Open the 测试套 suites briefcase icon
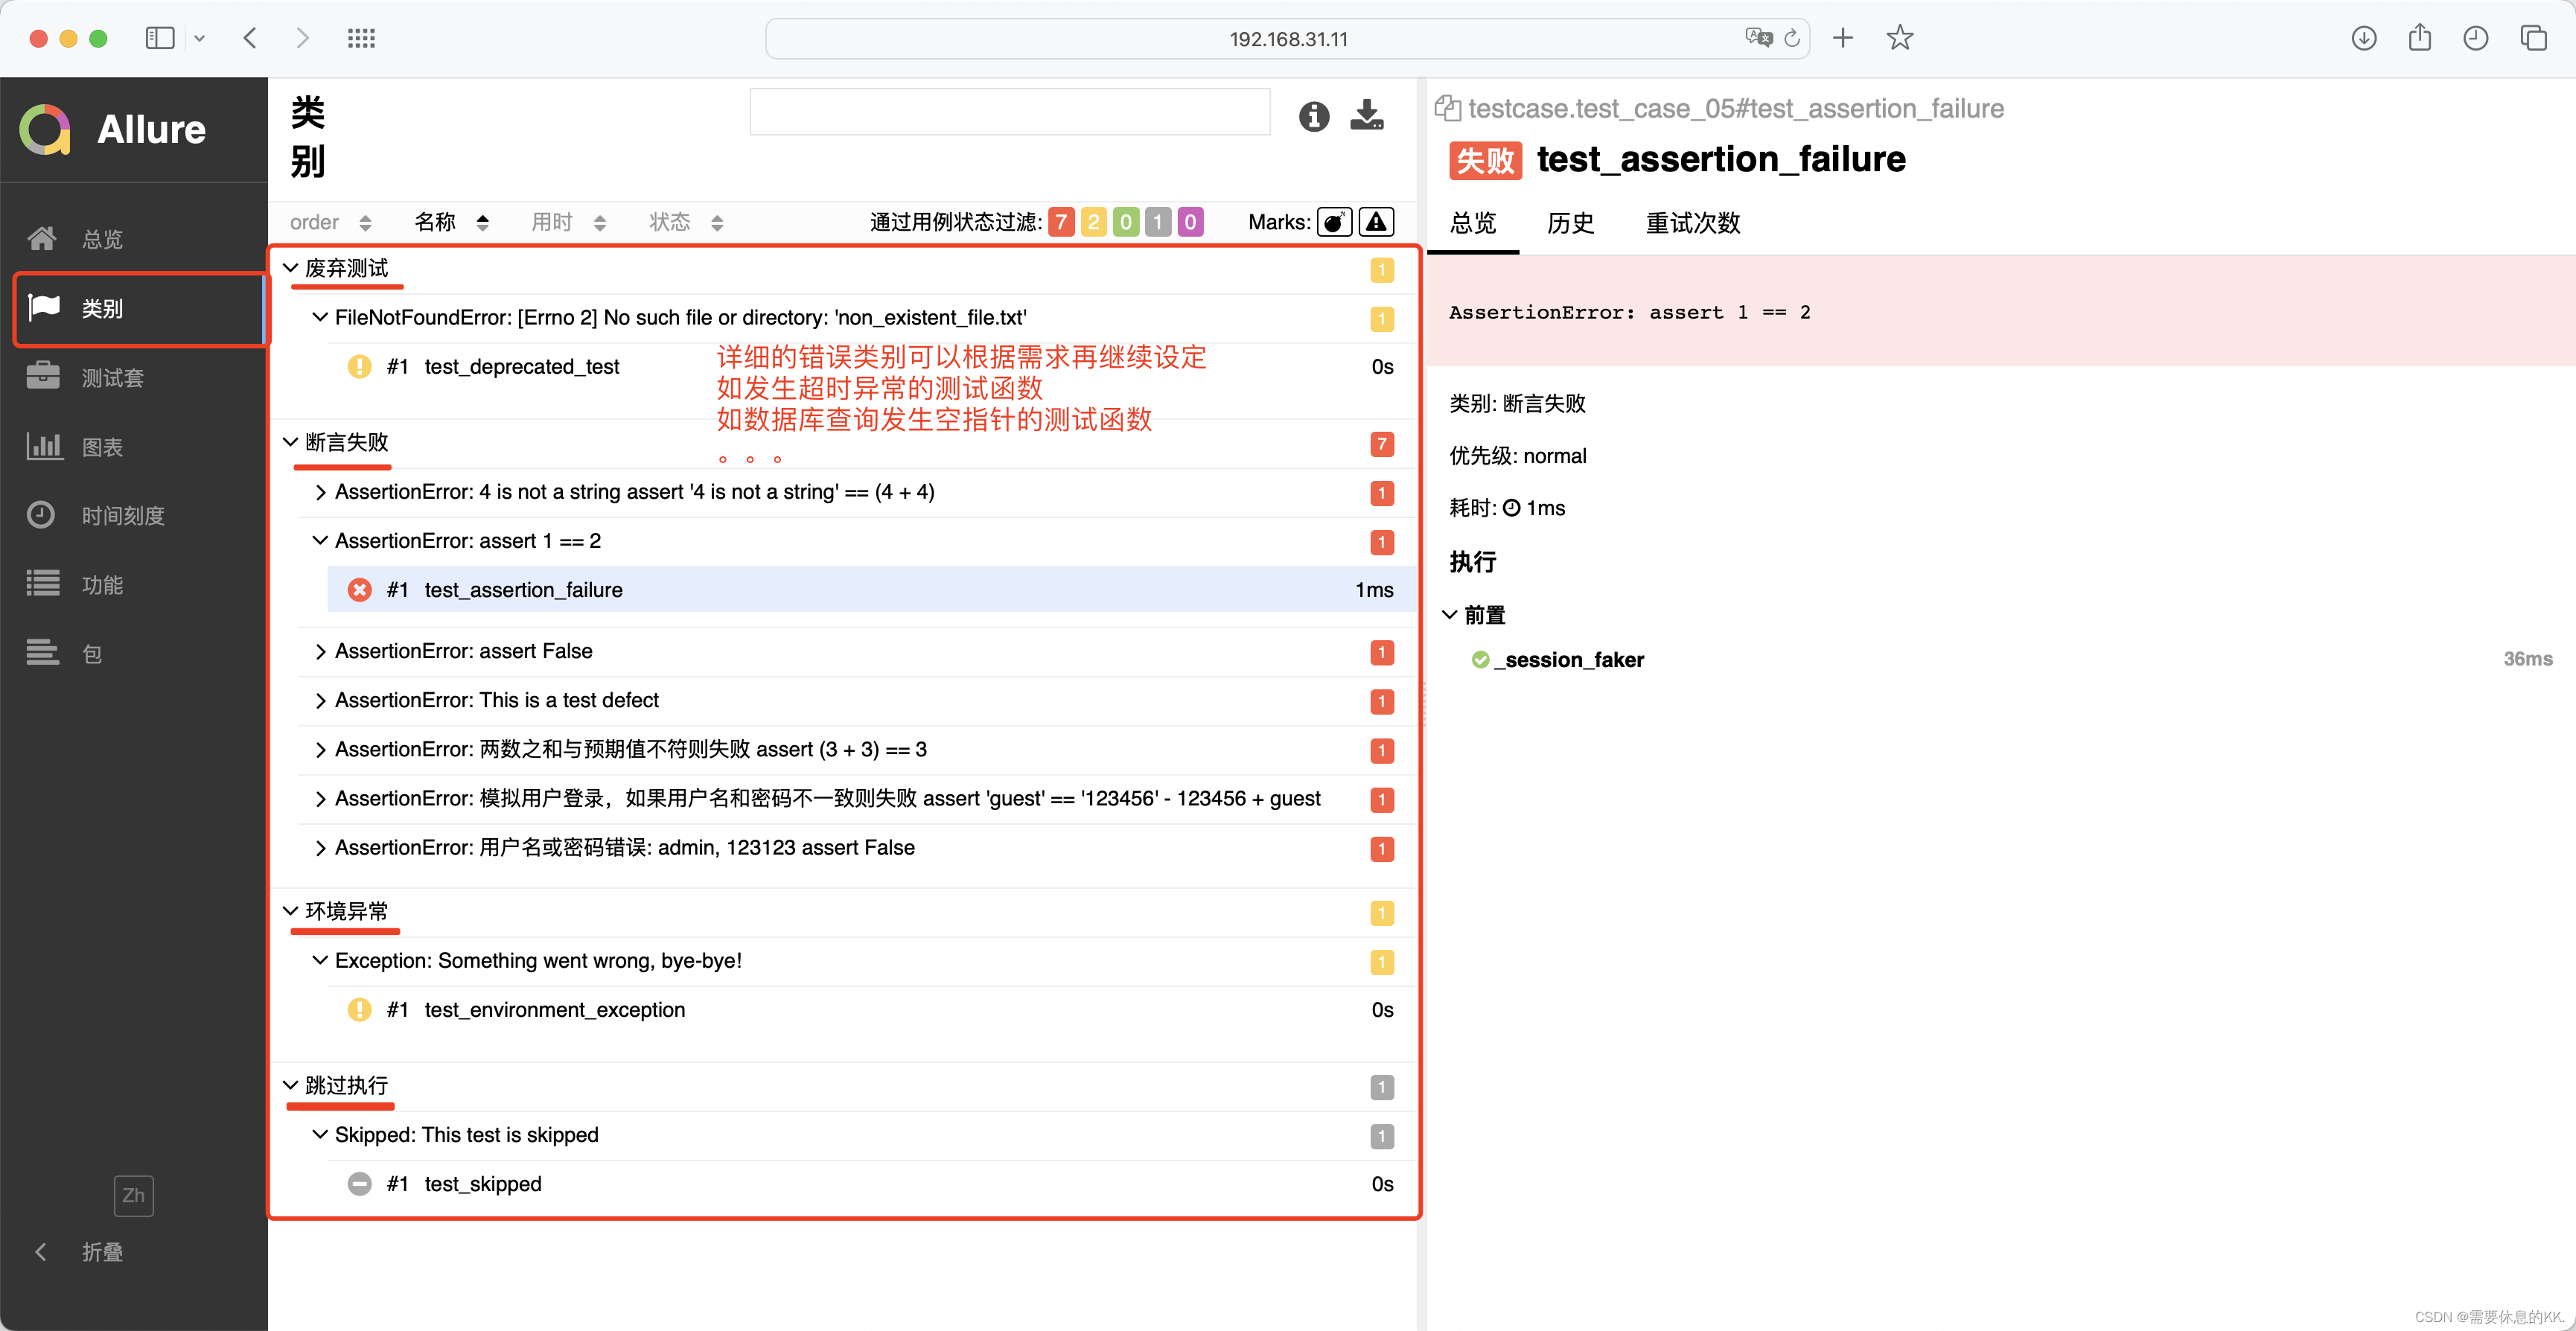 (43, 377)
